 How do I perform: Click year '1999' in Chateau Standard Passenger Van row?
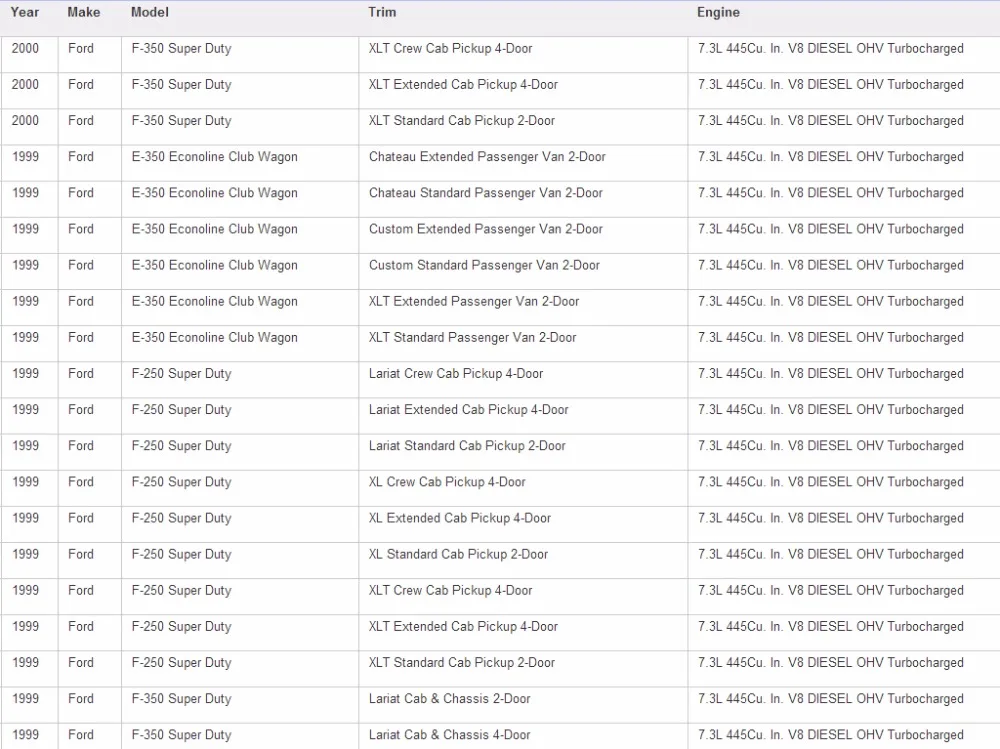click(25, 193)
